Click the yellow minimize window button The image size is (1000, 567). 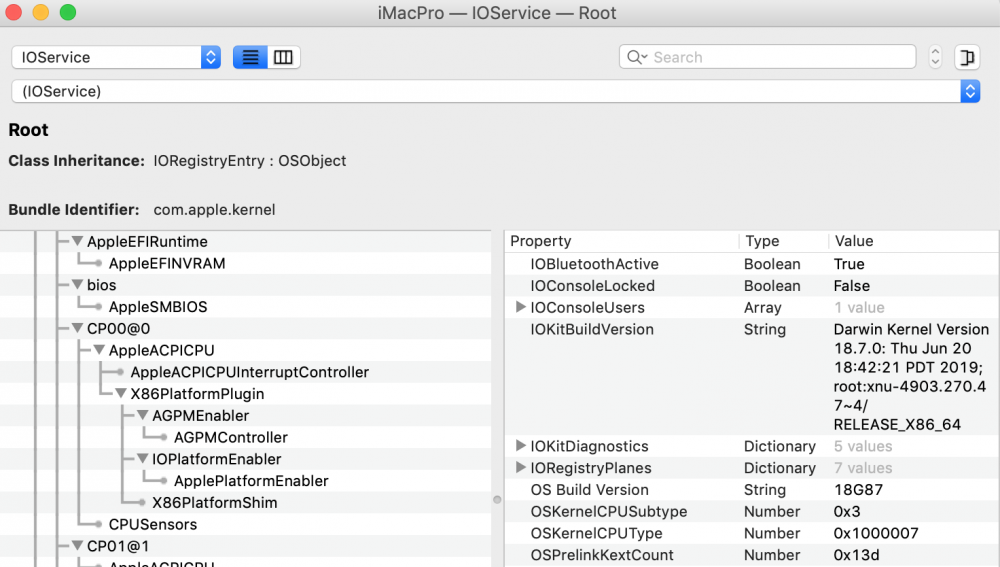pyautogui.click(x=41, y=12)
